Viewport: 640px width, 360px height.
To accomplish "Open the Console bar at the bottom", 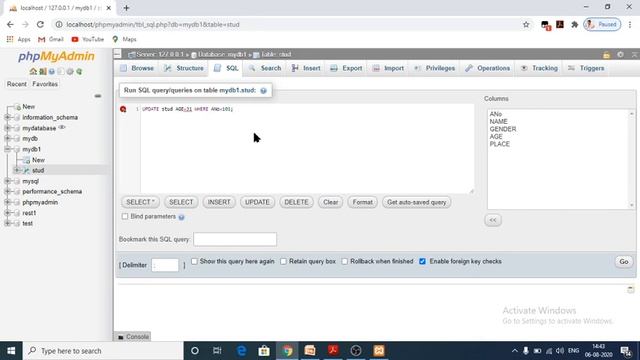I will coord(133,337).
